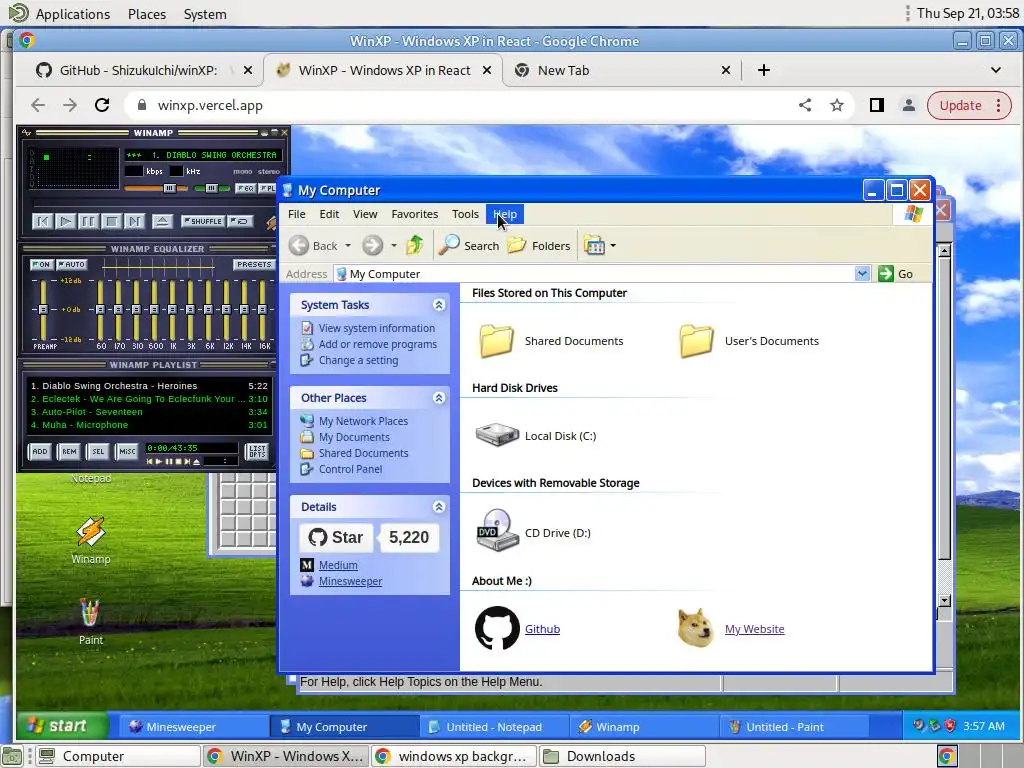The width and height of the screenshot is (1024, 768).
Task: Click the Up folder toolbar icon
Action: coord(415,246)
